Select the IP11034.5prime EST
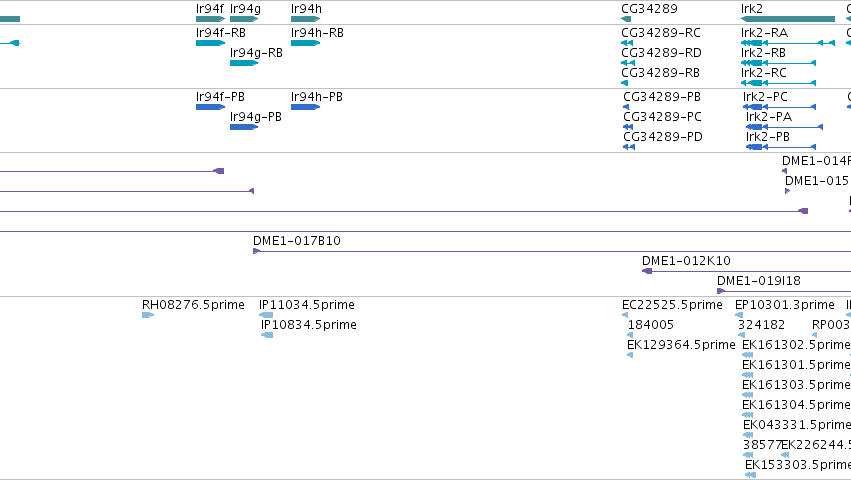The height and width of the screenshot is (480, 851). (x=307, y=305)
